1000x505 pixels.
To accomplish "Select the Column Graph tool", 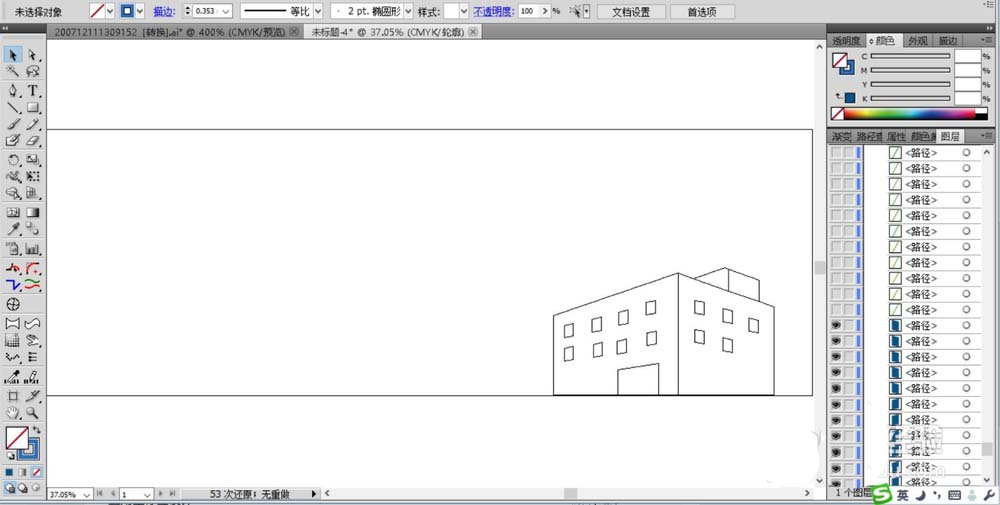I will pyautogui.click(x=33, y=249).
